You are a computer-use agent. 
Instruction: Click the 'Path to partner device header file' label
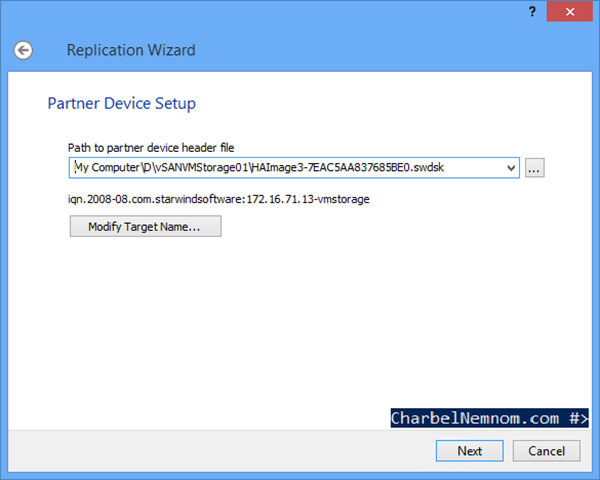151,148
